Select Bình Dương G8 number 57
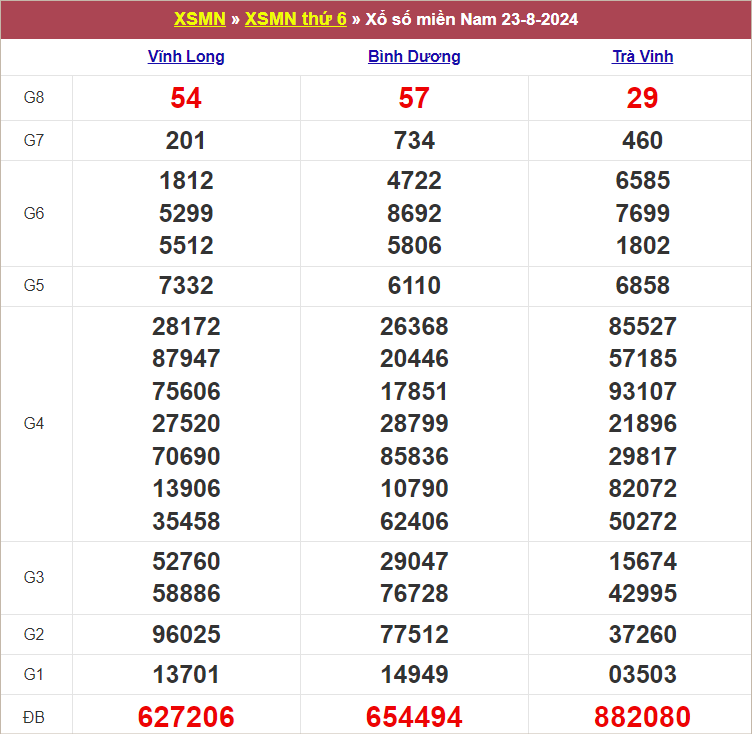This screenshot has height=734, width=752. [x=414, y=98]
